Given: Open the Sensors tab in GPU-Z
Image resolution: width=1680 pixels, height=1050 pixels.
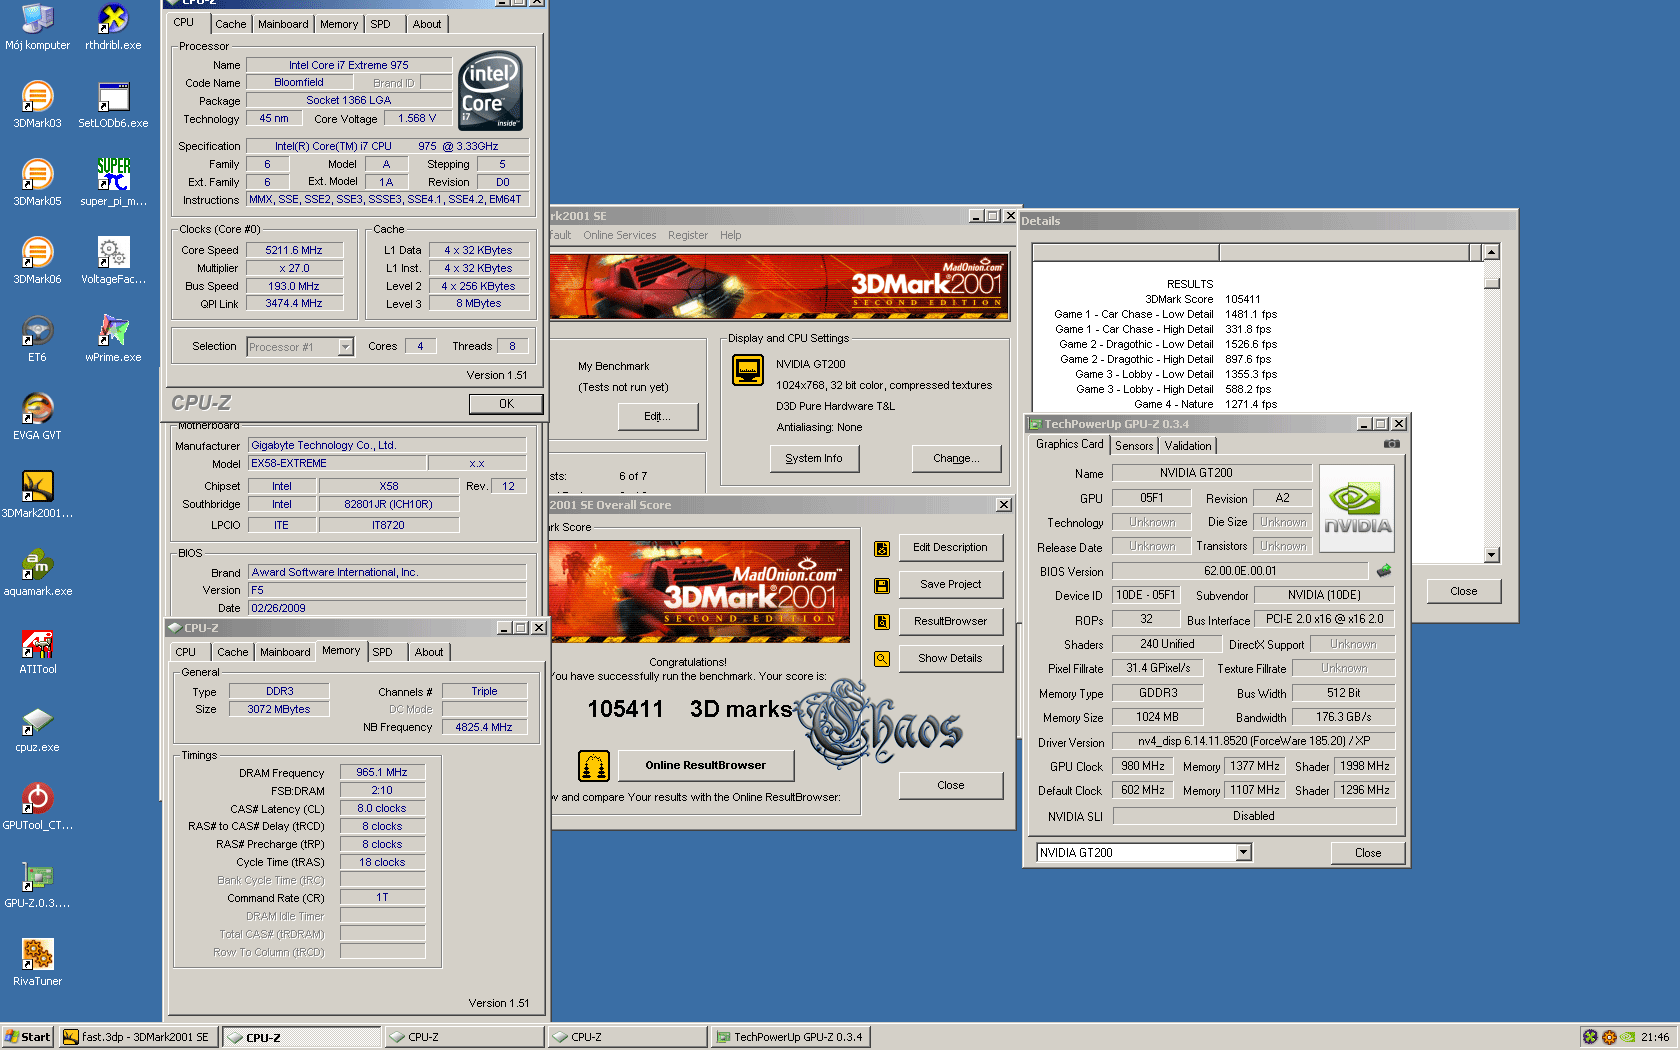Looking at the screenshot, I should [x=1134, y=446].
